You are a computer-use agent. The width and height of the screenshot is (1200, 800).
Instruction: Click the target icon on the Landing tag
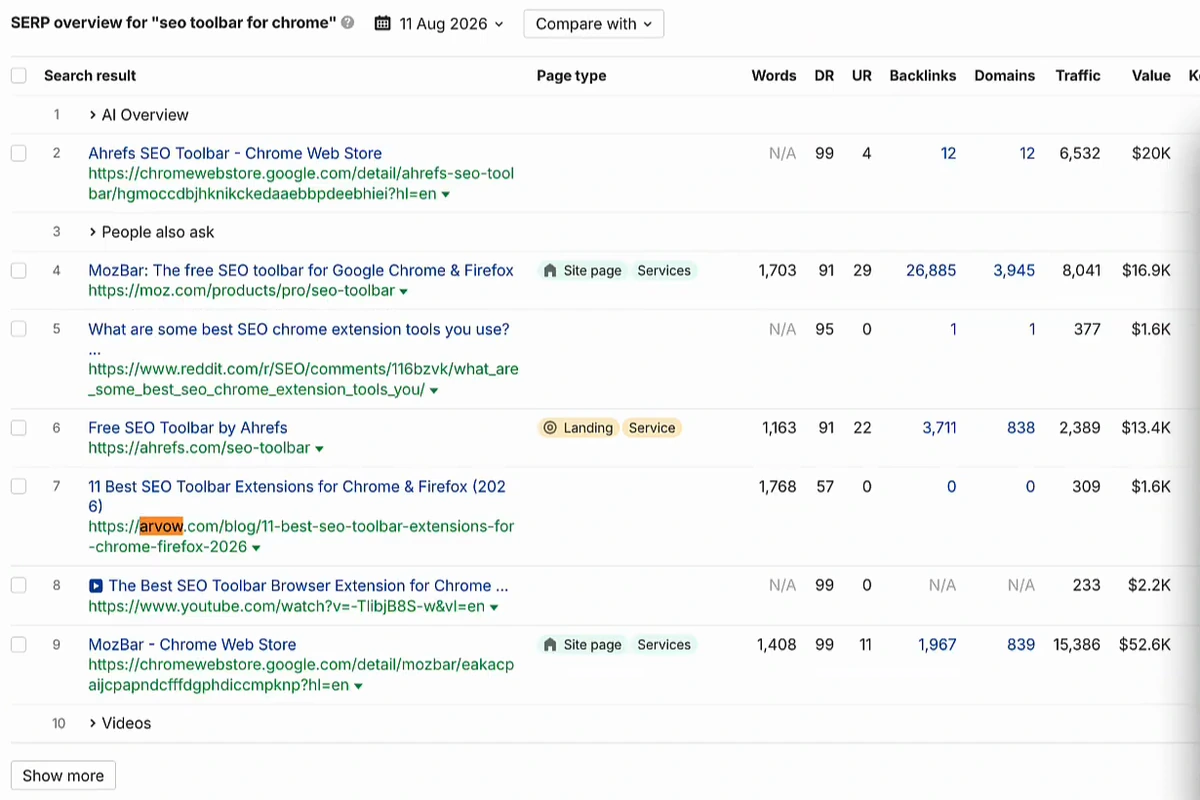click(x=549, y=428)
